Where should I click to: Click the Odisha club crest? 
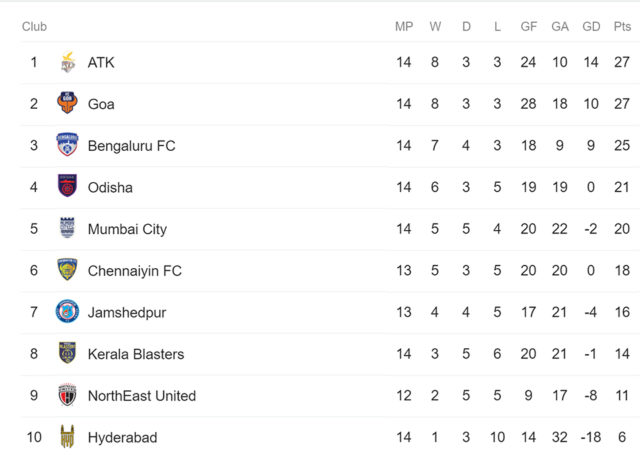(x=67, y=186)
